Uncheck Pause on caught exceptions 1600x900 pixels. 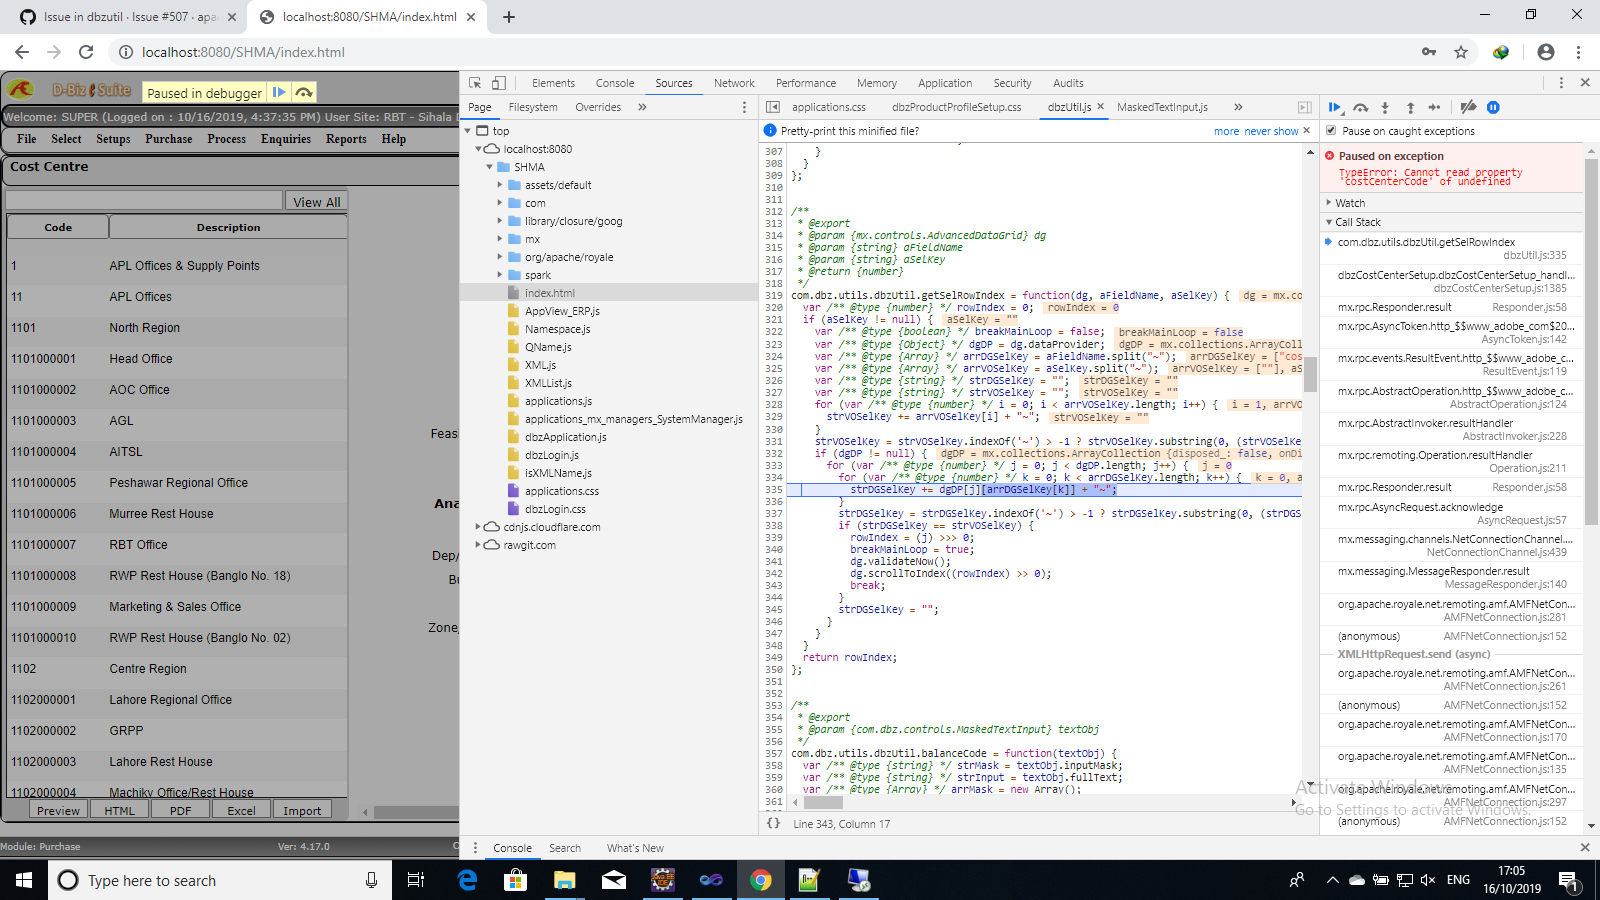point(1331,130)
